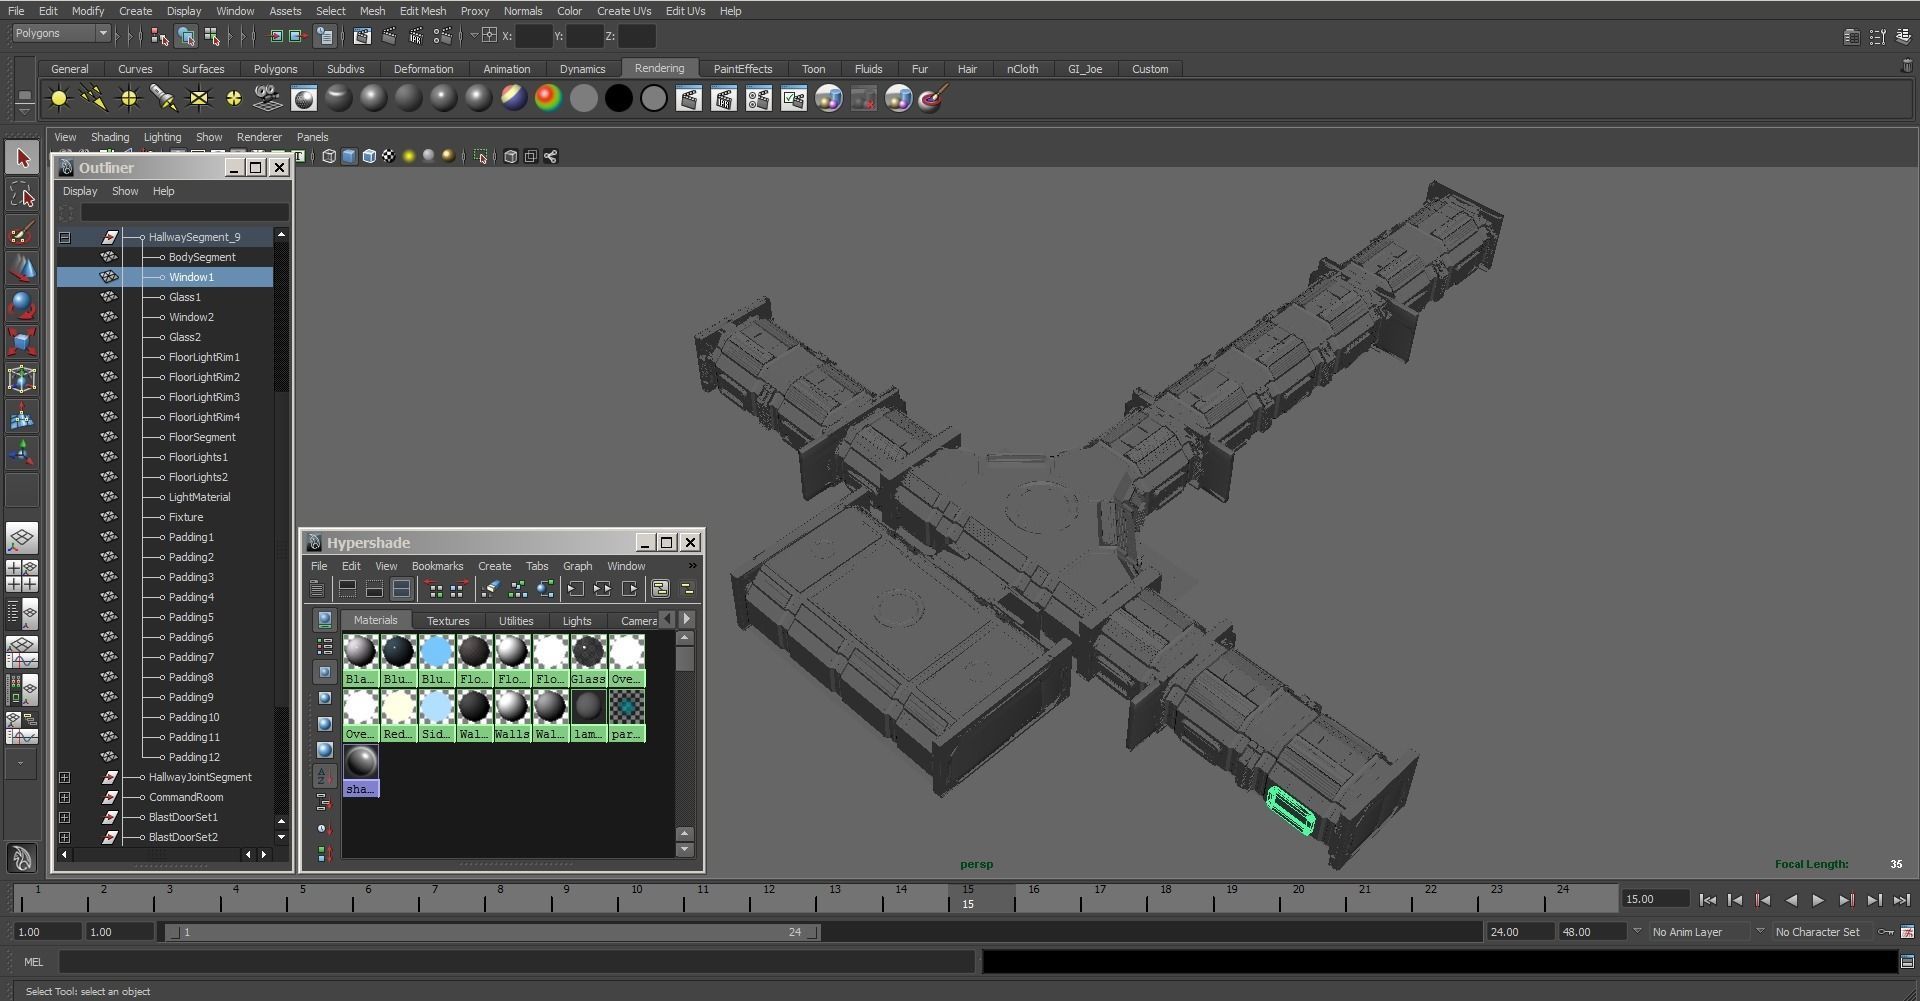Select the Move tool cone icon
Screen dimensions: 1920x1001
22,268
